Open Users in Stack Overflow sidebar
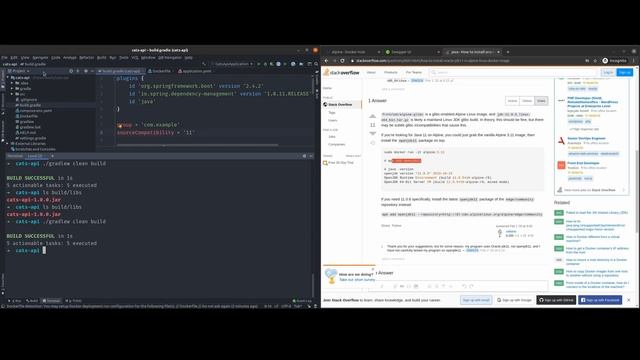The image size is (640, 360). click(x=333, y=120)
